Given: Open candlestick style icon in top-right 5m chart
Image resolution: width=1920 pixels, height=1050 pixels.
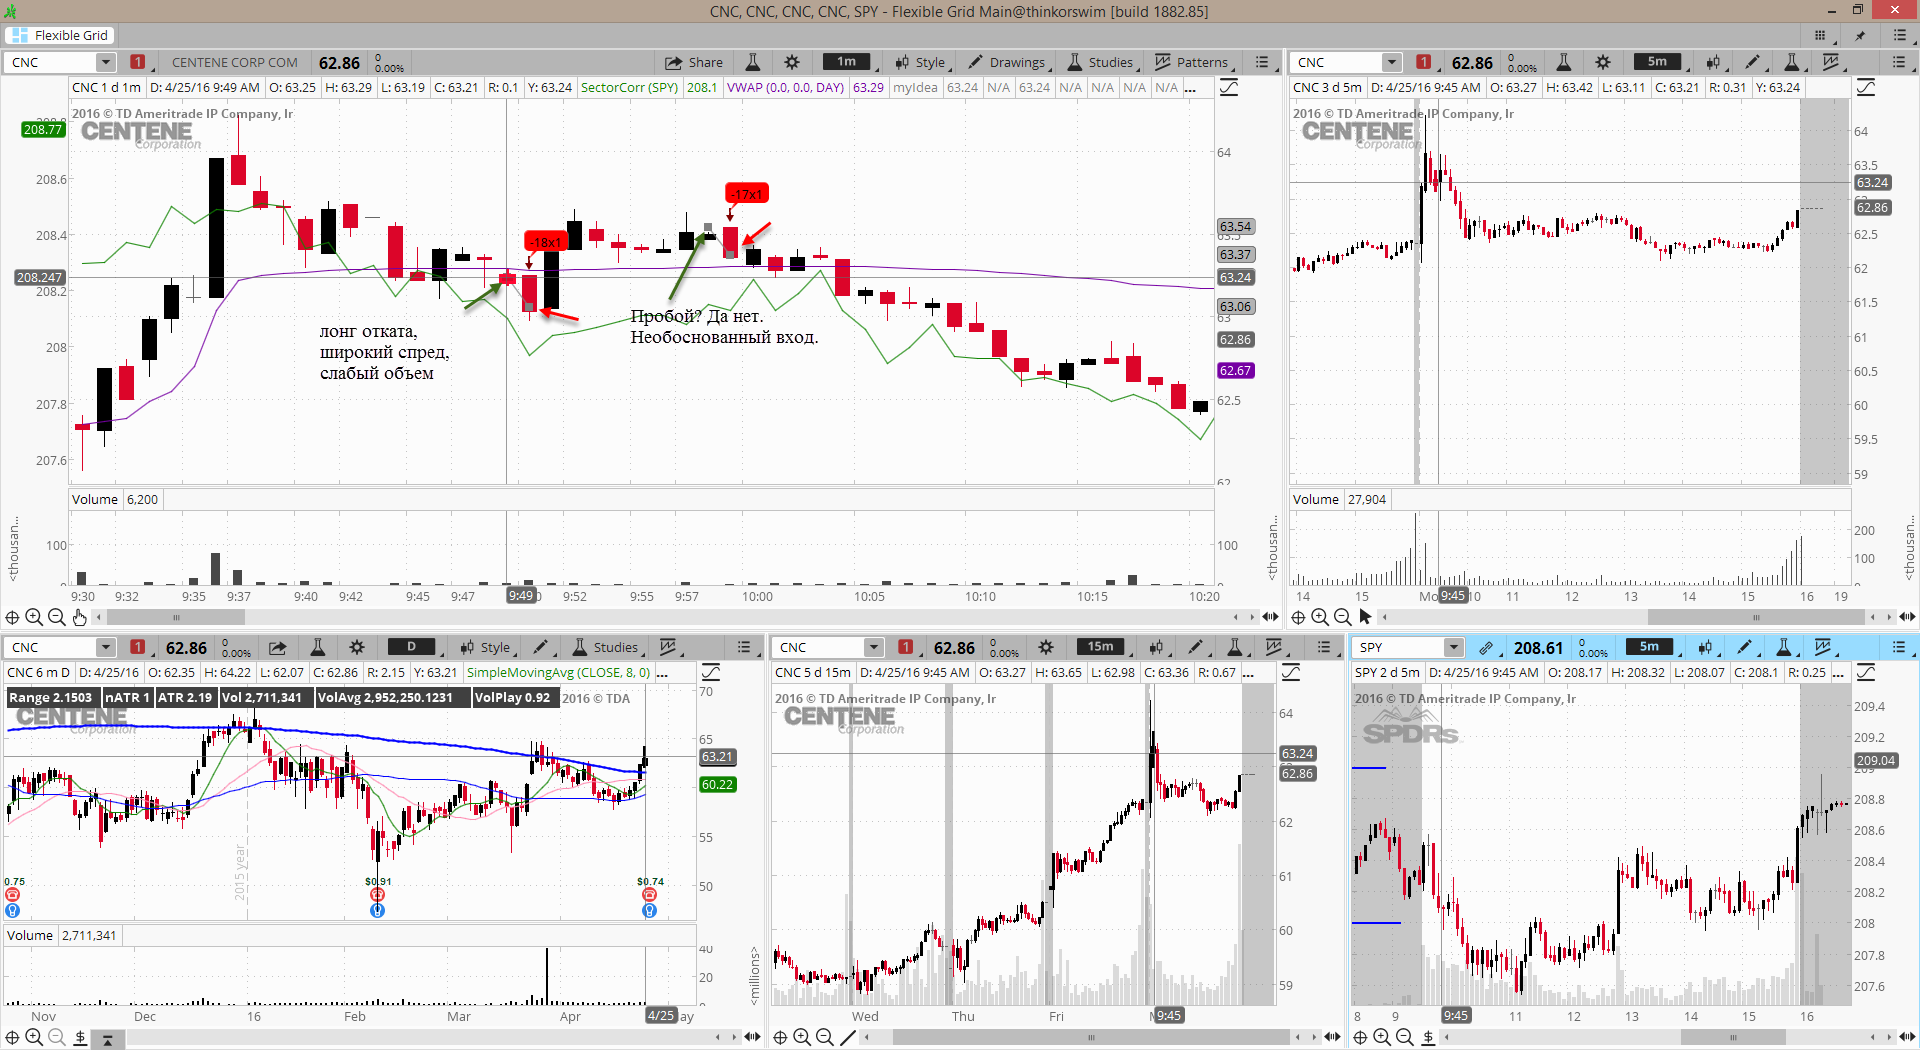Looking at the screenshot, I should pos(1714,62).
